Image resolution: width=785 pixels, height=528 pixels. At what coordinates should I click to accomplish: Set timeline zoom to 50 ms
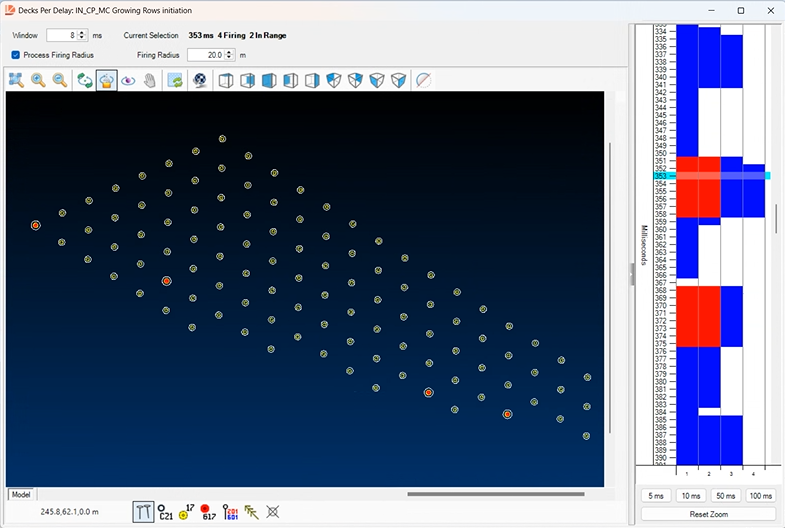click(725, 496)
